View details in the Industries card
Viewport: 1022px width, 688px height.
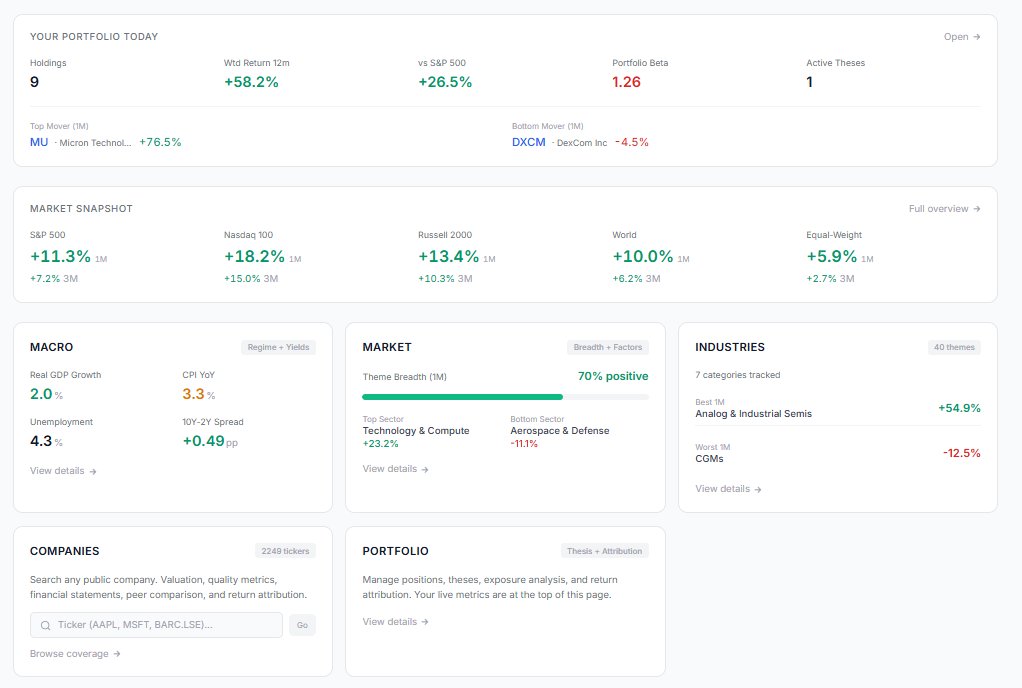728,489
